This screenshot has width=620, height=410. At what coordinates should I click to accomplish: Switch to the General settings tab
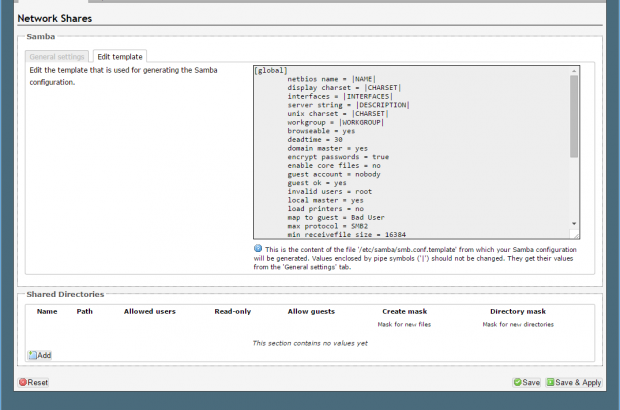point(57,57)
